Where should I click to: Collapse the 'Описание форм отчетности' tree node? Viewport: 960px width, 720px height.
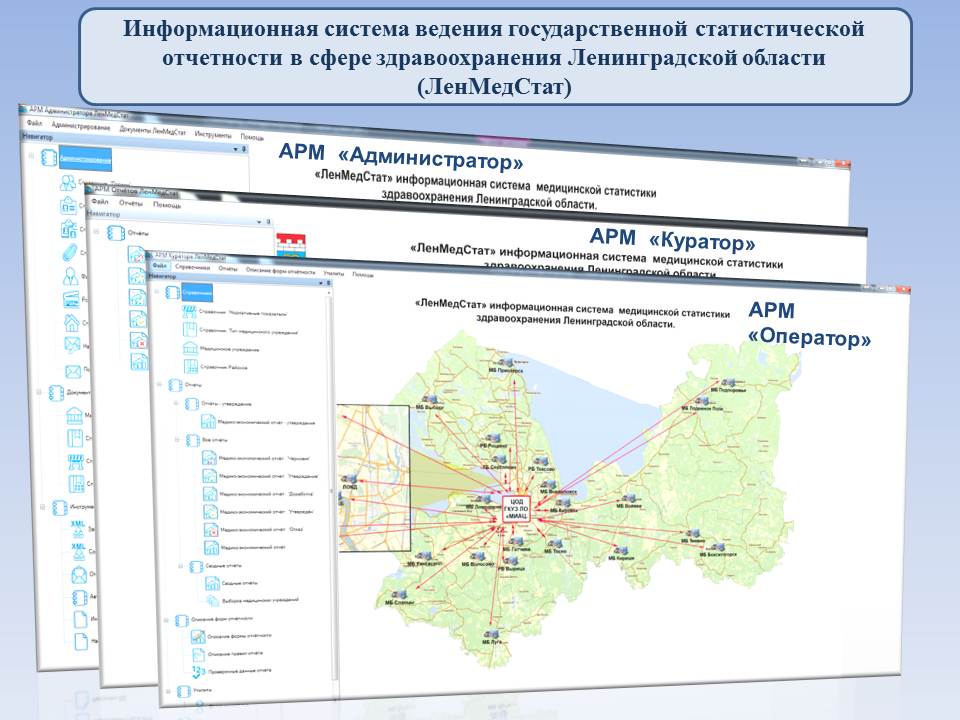(x=167, y=620)
